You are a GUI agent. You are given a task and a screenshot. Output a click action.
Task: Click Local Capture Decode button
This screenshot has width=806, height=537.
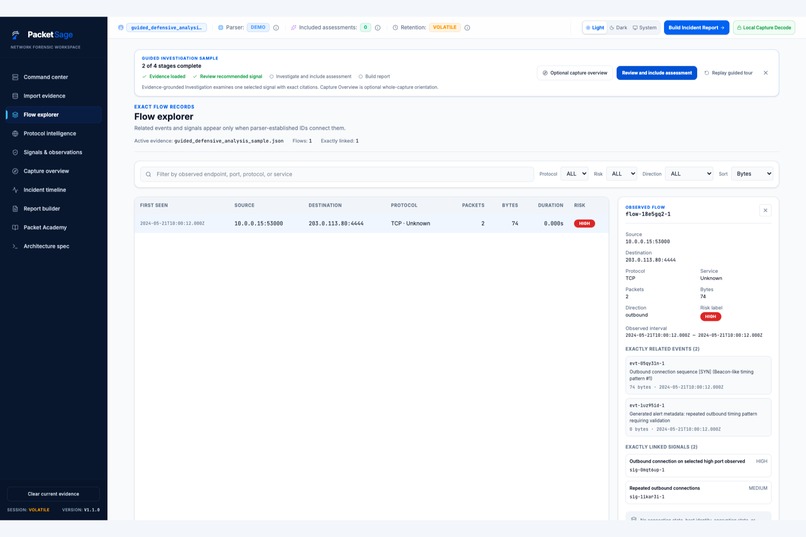pos(764,28)
